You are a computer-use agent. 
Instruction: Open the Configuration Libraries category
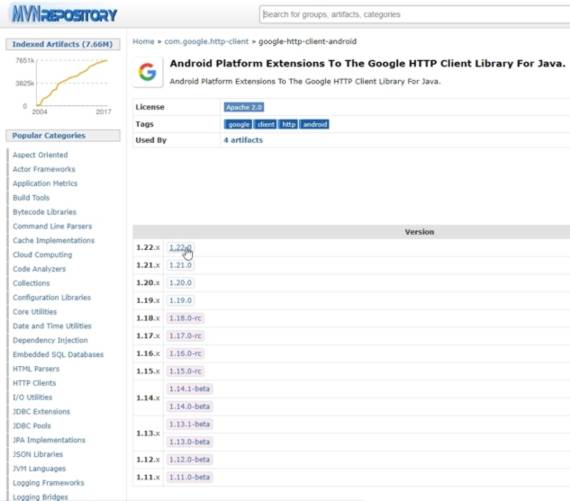[52, 297]
